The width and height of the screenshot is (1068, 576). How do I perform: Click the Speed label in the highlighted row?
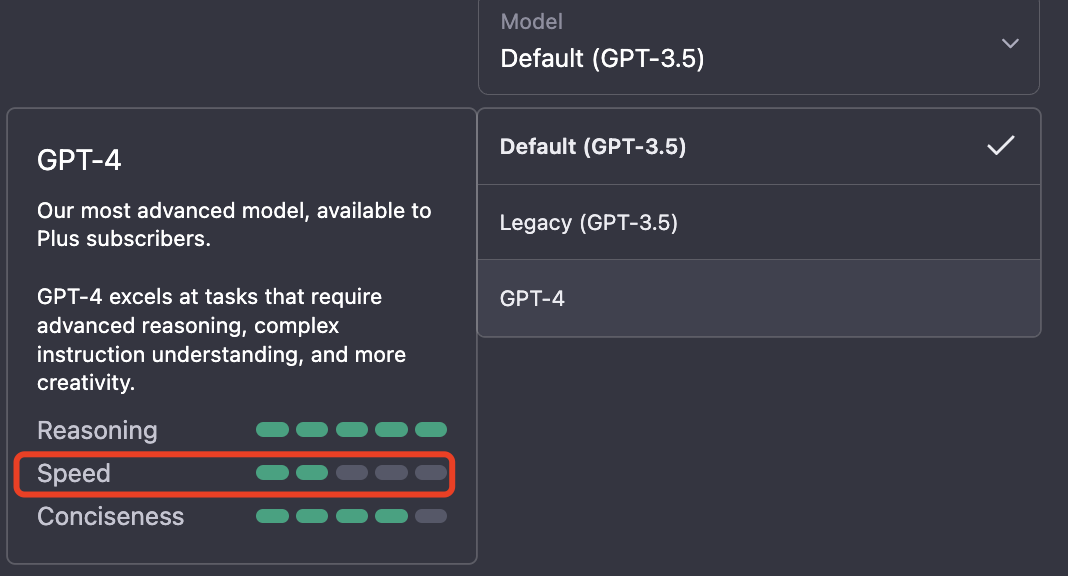pos(74,474)
